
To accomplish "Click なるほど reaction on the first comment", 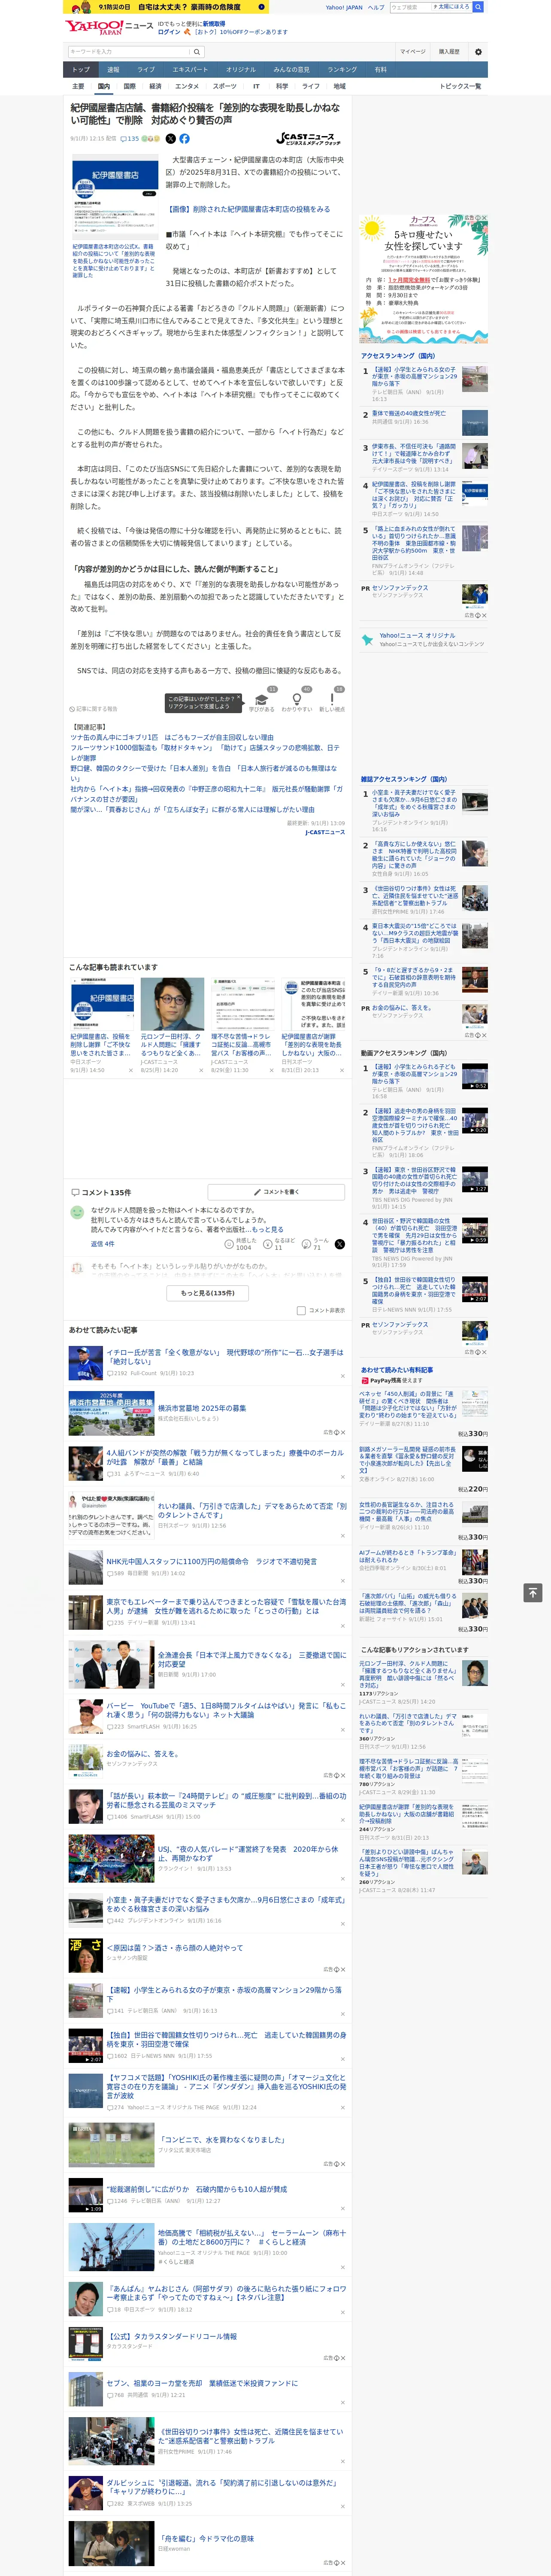I will click(279, 1245).
